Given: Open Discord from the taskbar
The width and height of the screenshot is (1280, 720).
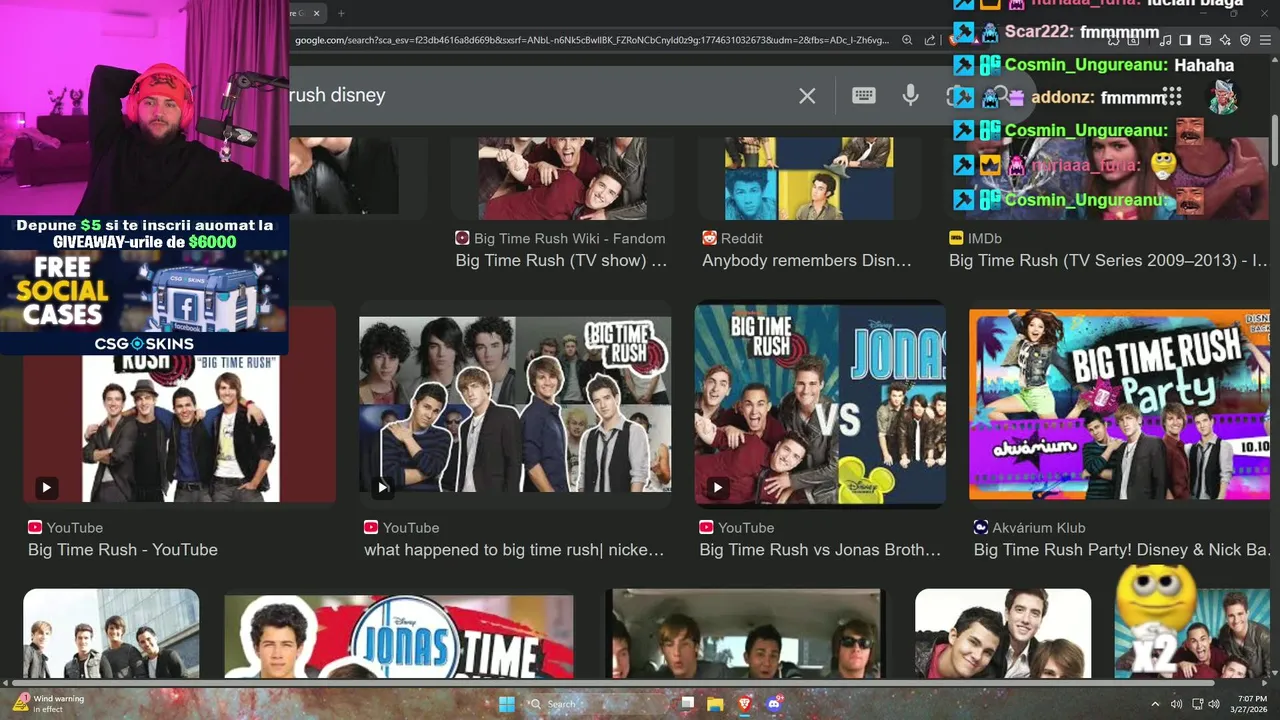Looking at the screenshot, I should (x=774, y=704).
